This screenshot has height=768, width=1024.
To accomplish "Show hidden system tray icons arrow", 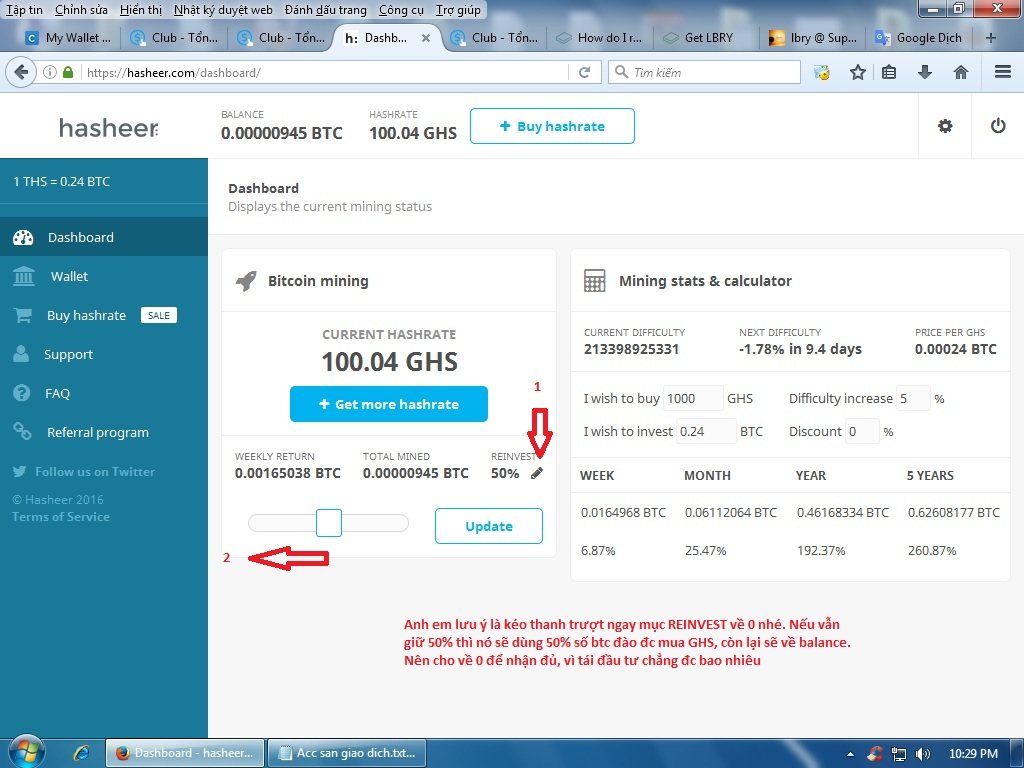I will click(850, 754).
